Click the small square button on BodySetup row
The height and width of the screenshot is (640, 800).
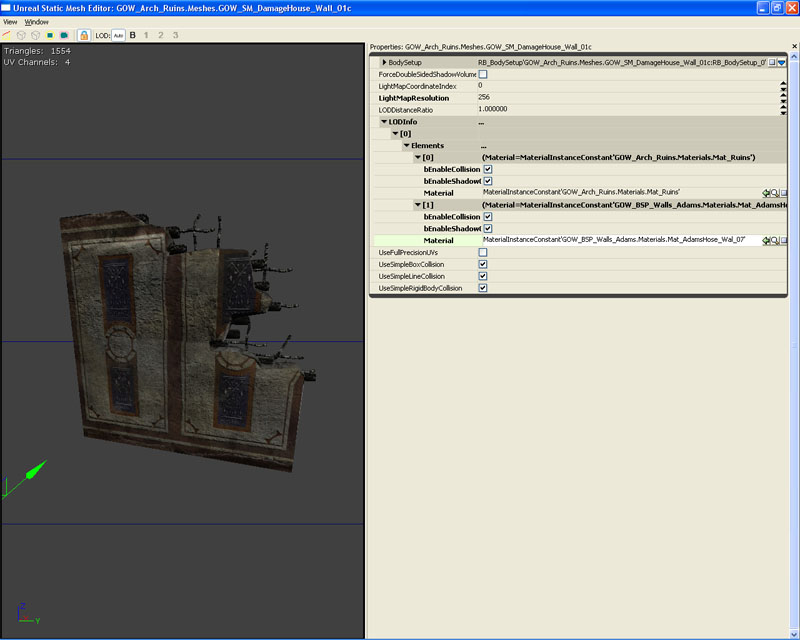(x=772, y=62)
